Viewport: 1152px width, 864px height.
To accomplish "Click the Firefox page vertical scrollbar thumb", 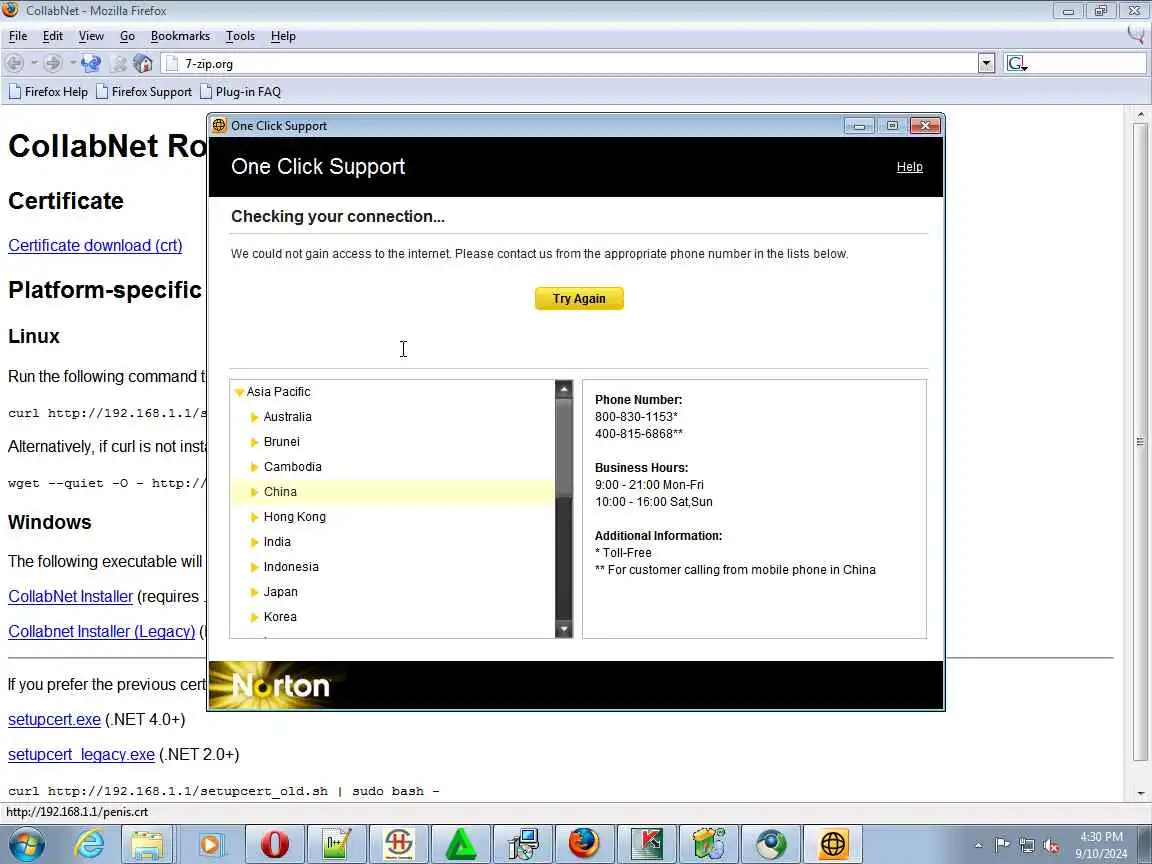I will click(x=1140, y=441).
